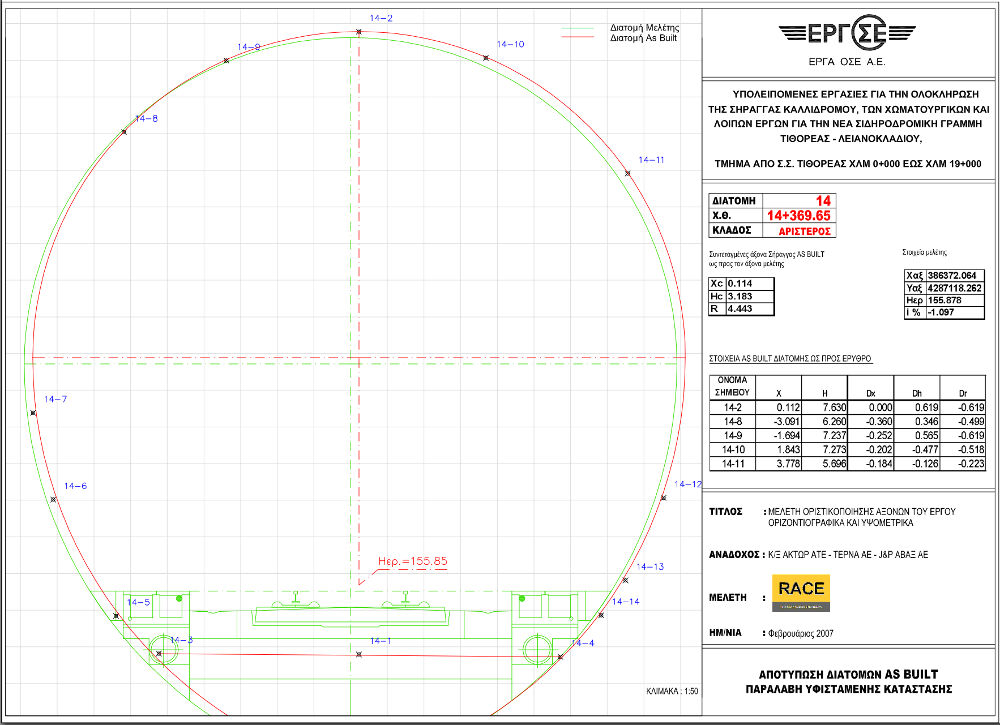Select blue point label 14-8 on the drawing
The height and width of the screenshot is (725, 1000).
click(147, 119)
